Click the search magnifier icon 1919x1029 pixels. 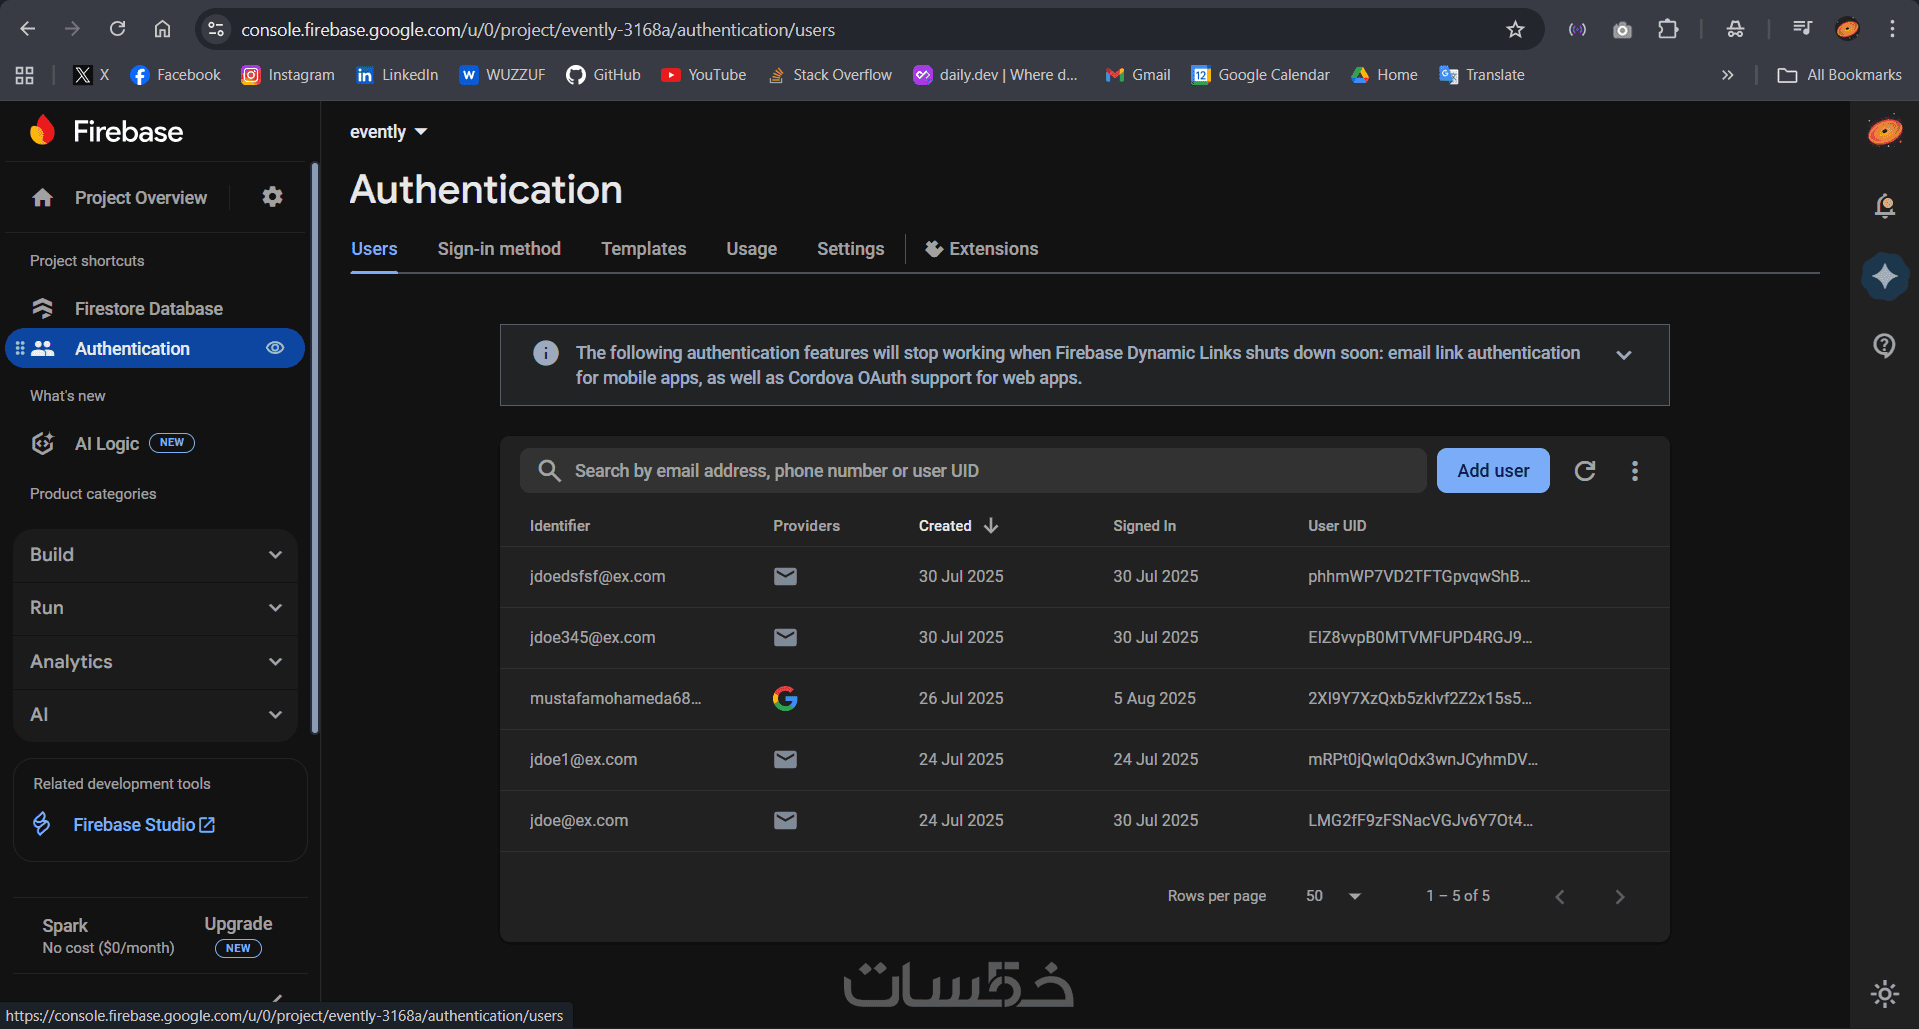549,470
